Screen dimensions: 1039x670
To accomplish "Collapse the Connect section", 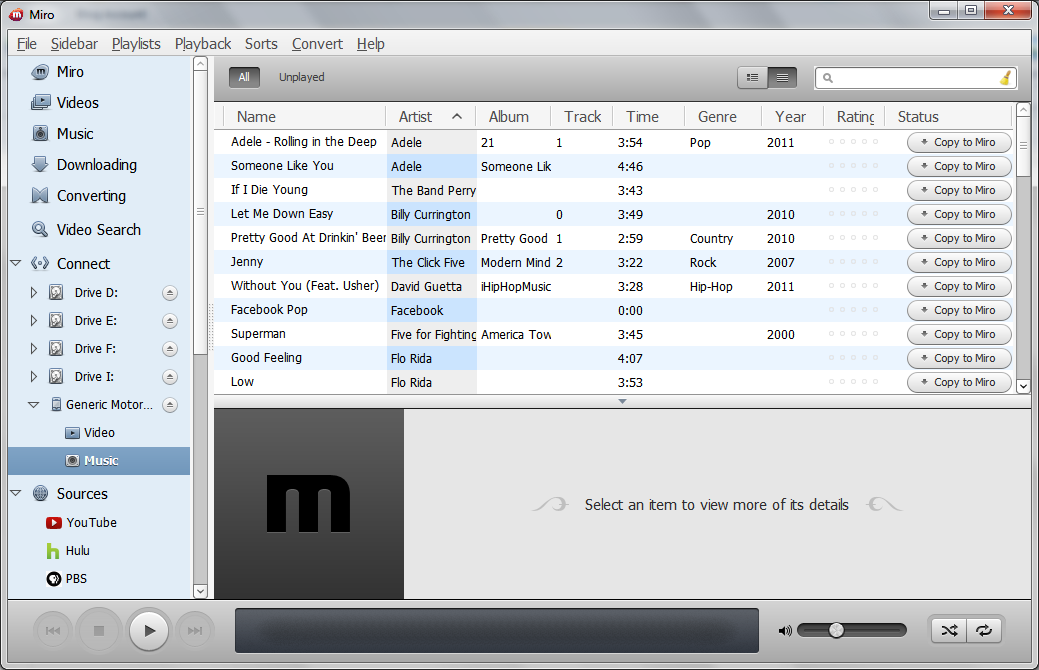I will 16,263.
